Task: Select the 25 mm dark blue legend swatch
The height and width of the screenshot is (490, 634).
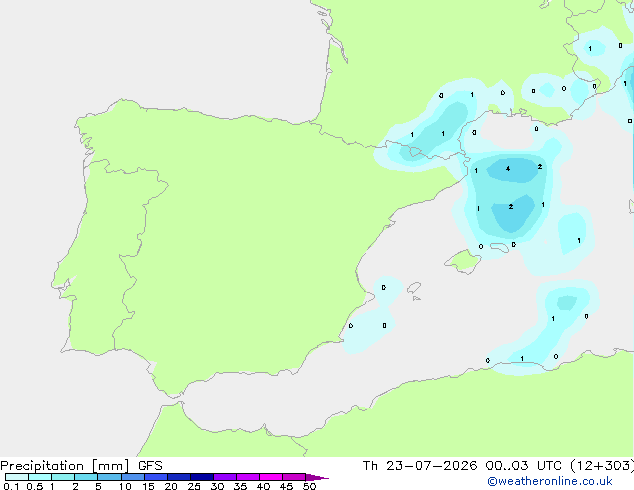Action: point(202,477)
